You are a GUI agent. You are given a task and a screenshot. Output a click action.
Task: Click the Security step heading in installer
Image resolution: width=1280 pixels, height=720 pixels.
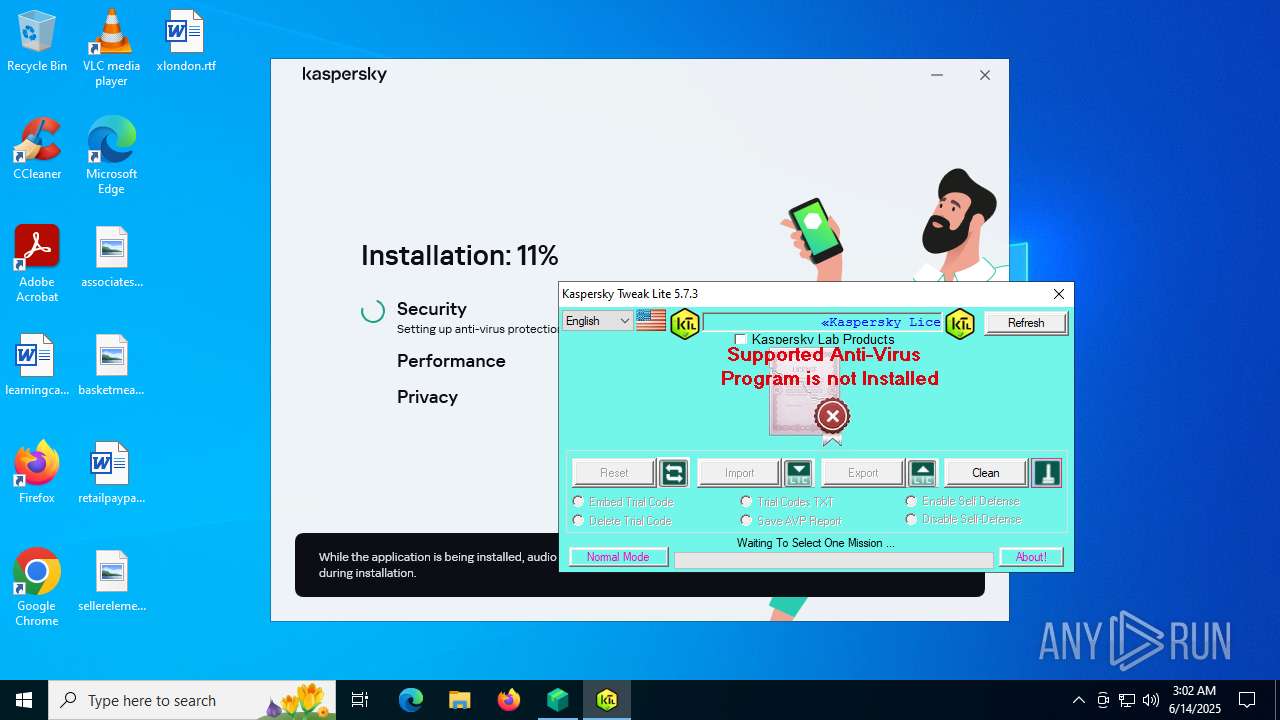point(431,309)
